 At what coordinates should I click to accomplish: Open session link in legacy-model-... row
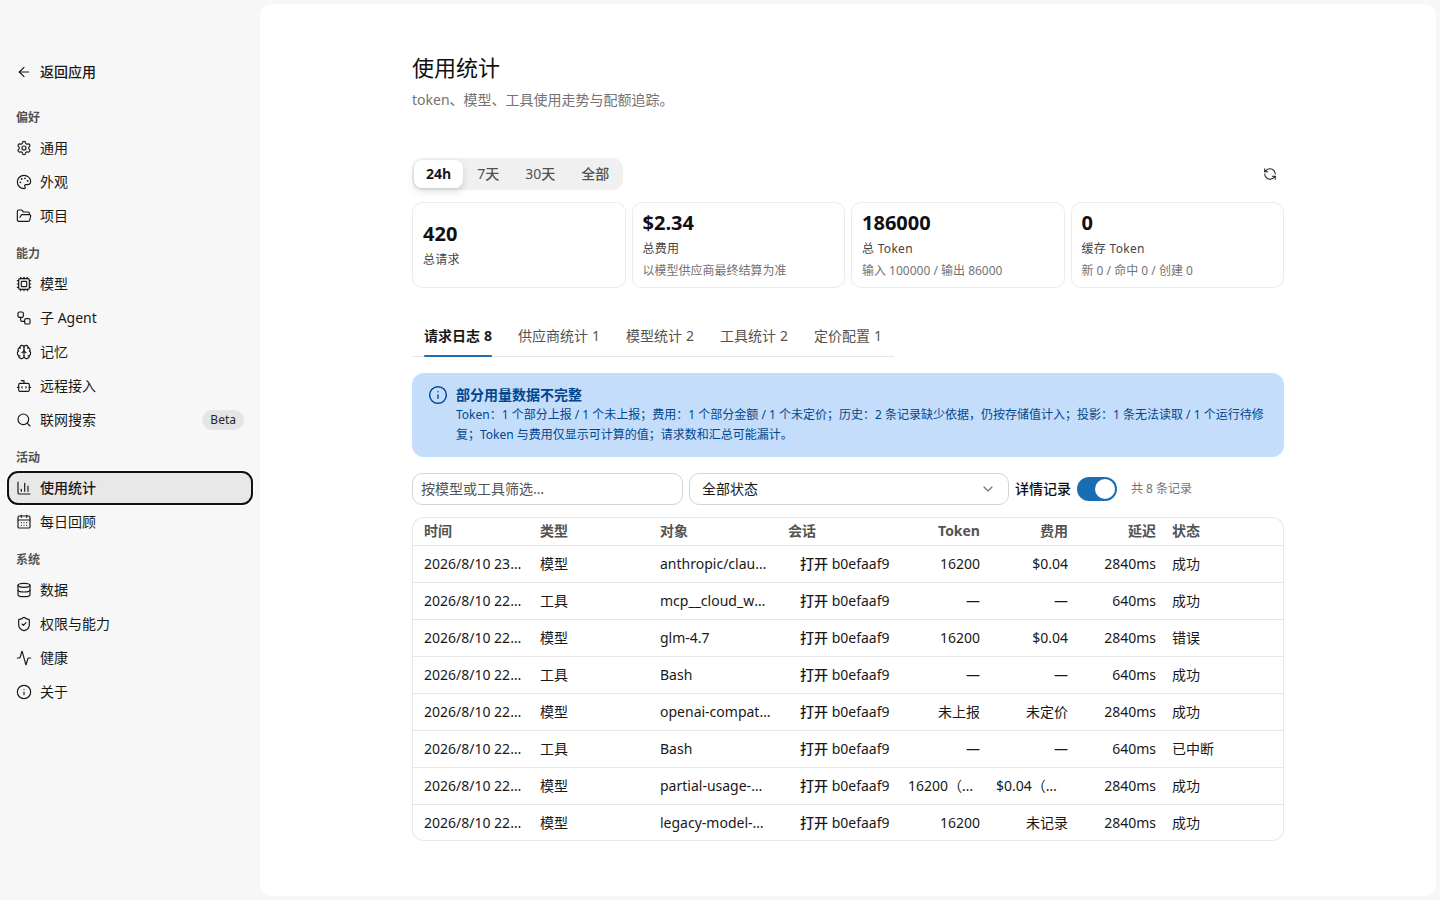844,823
